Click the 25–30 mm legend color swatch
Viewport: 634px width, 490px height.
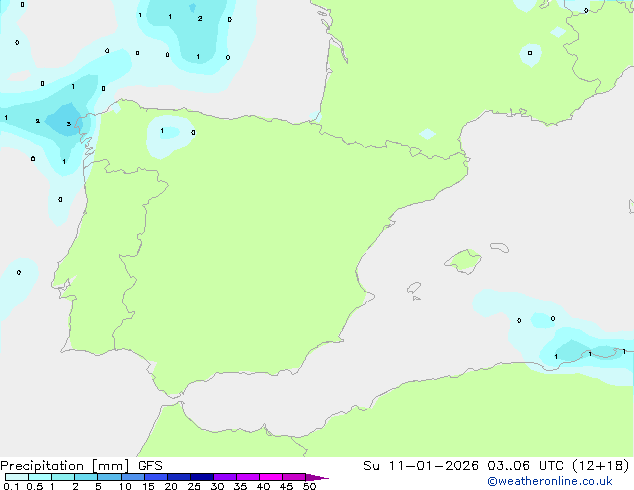pos(202,477)
